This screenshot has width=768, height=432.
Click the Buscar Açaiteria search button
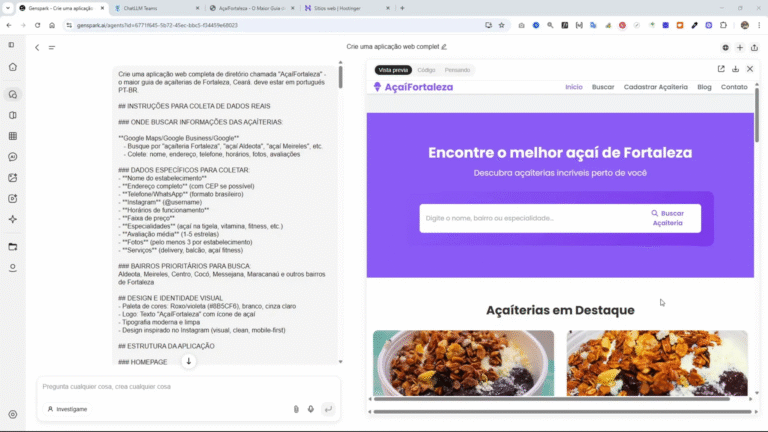pos(668,218)
